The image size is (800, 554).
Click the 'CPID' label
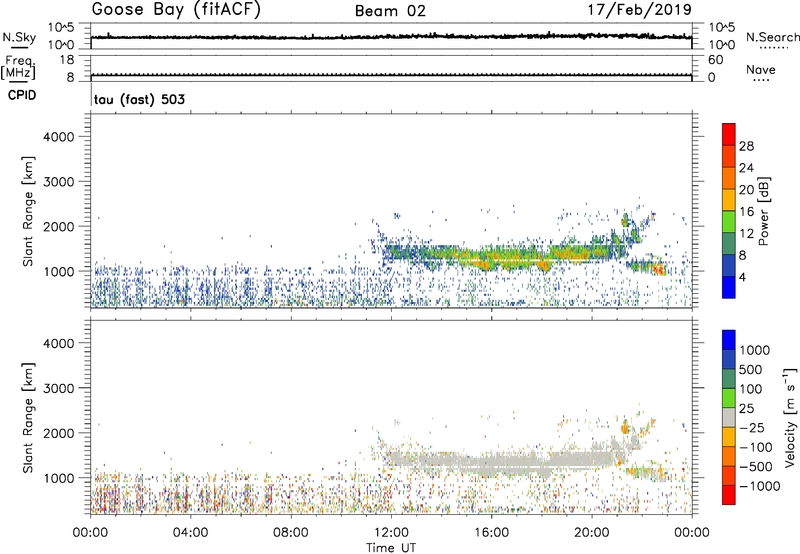(22, 95)
